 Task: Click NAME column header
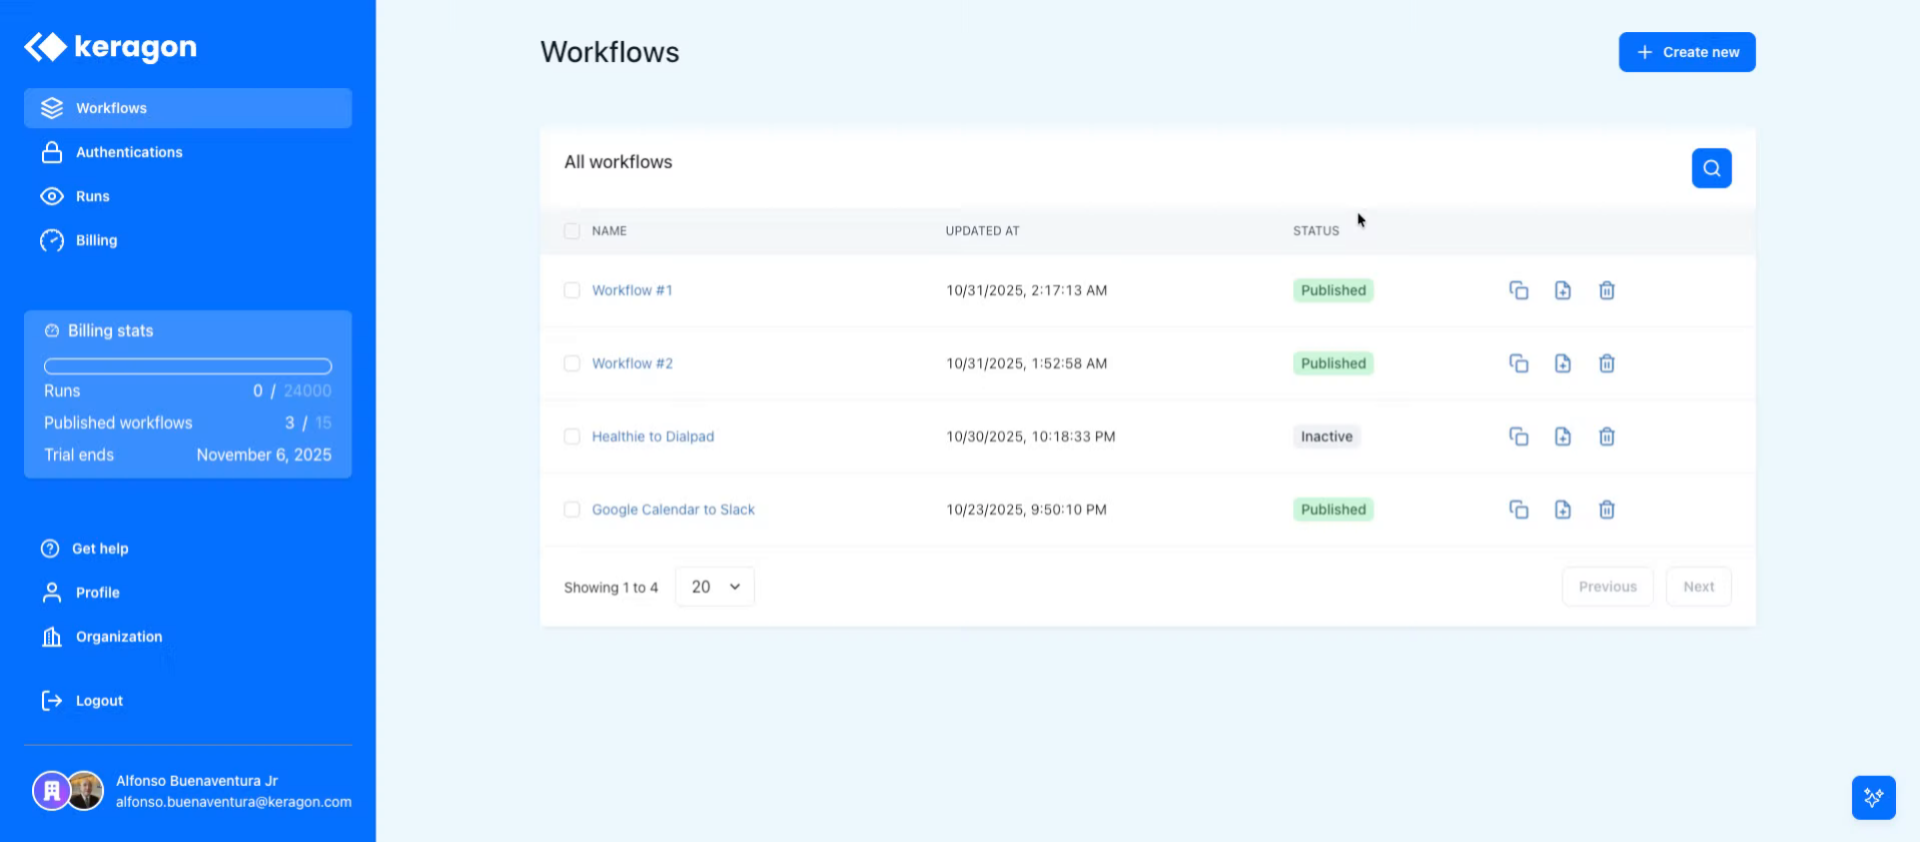point(609,231)
